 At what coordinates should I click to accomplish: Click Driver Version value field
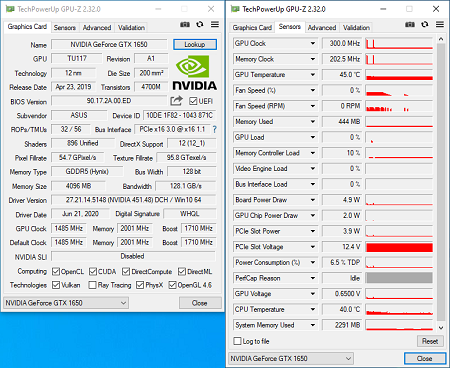tap(133, 200)
